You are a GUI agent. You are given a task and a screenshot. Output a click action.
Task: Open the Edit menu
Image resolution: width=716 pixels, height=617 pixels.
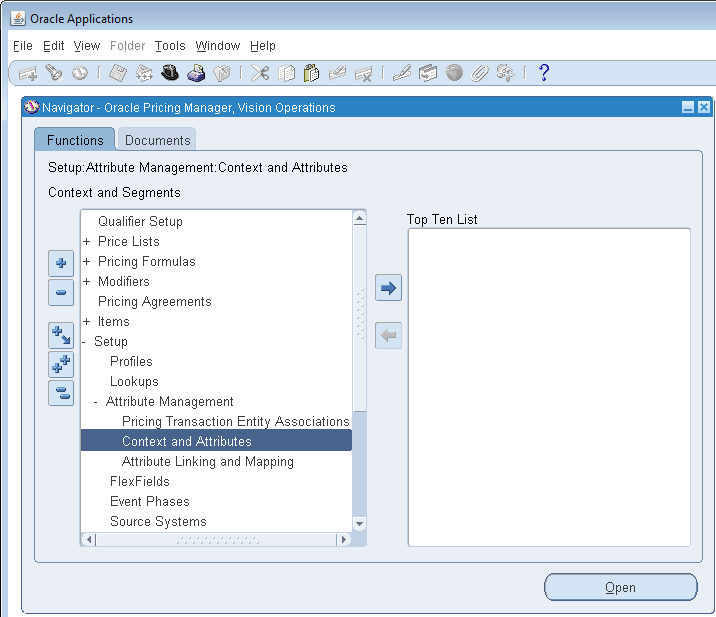pos(53,46)
